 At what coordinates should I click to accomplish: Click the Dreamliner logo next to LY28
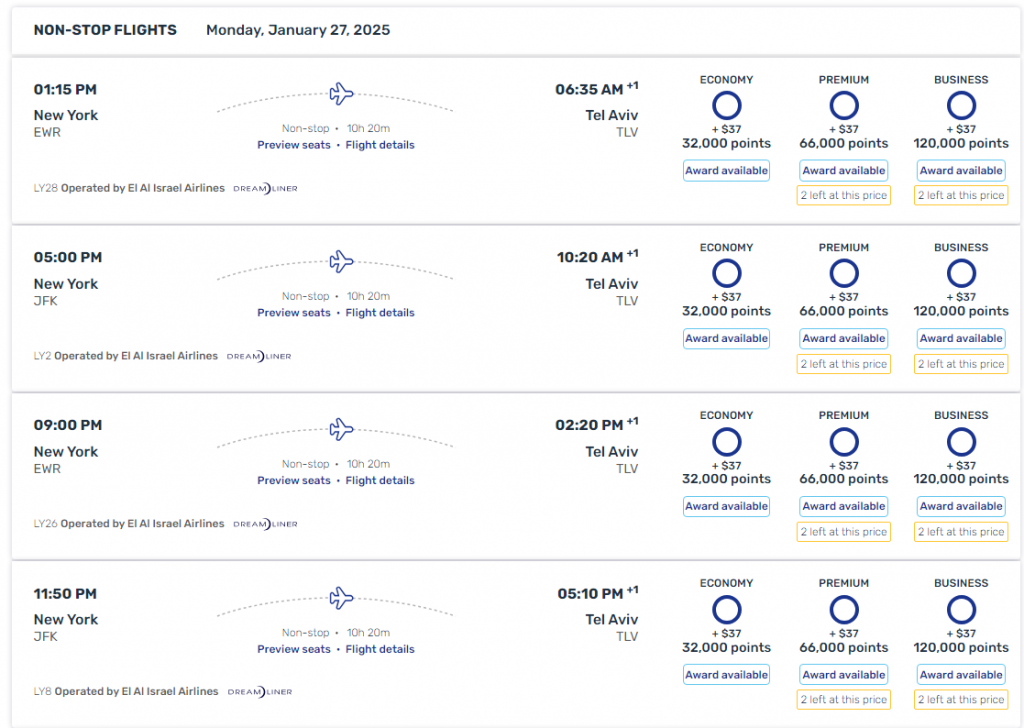(x=264, y=187)
